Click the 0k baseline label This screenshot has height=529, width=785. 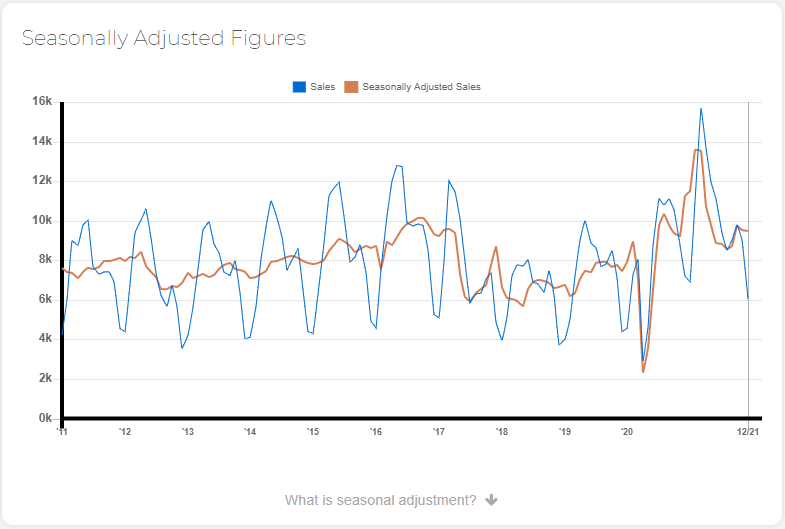pyautogui.click(x=45, y=418)
